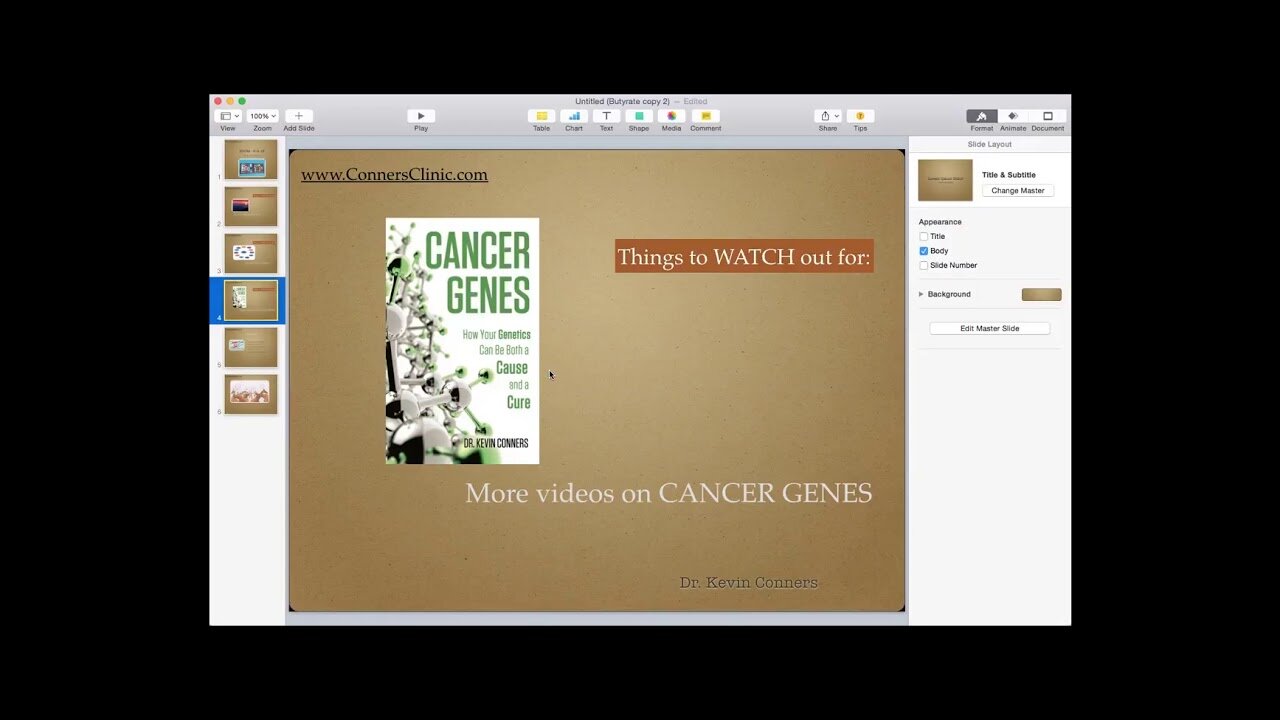Select slide 2 in the navigator
The width and height of the screenshot is (1280, 720).
point(251,207)
